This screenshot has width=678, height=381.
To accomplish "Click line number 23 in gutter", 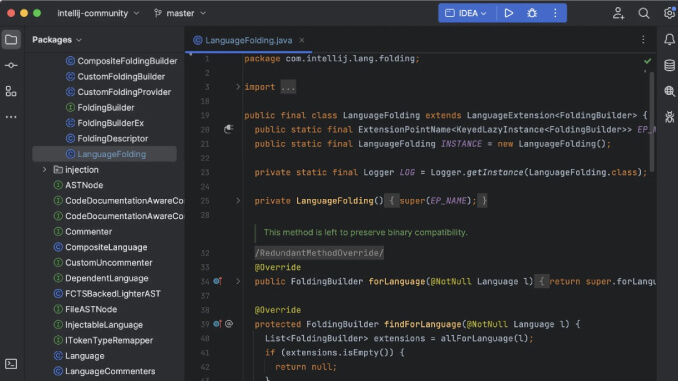I will (205, 172).
